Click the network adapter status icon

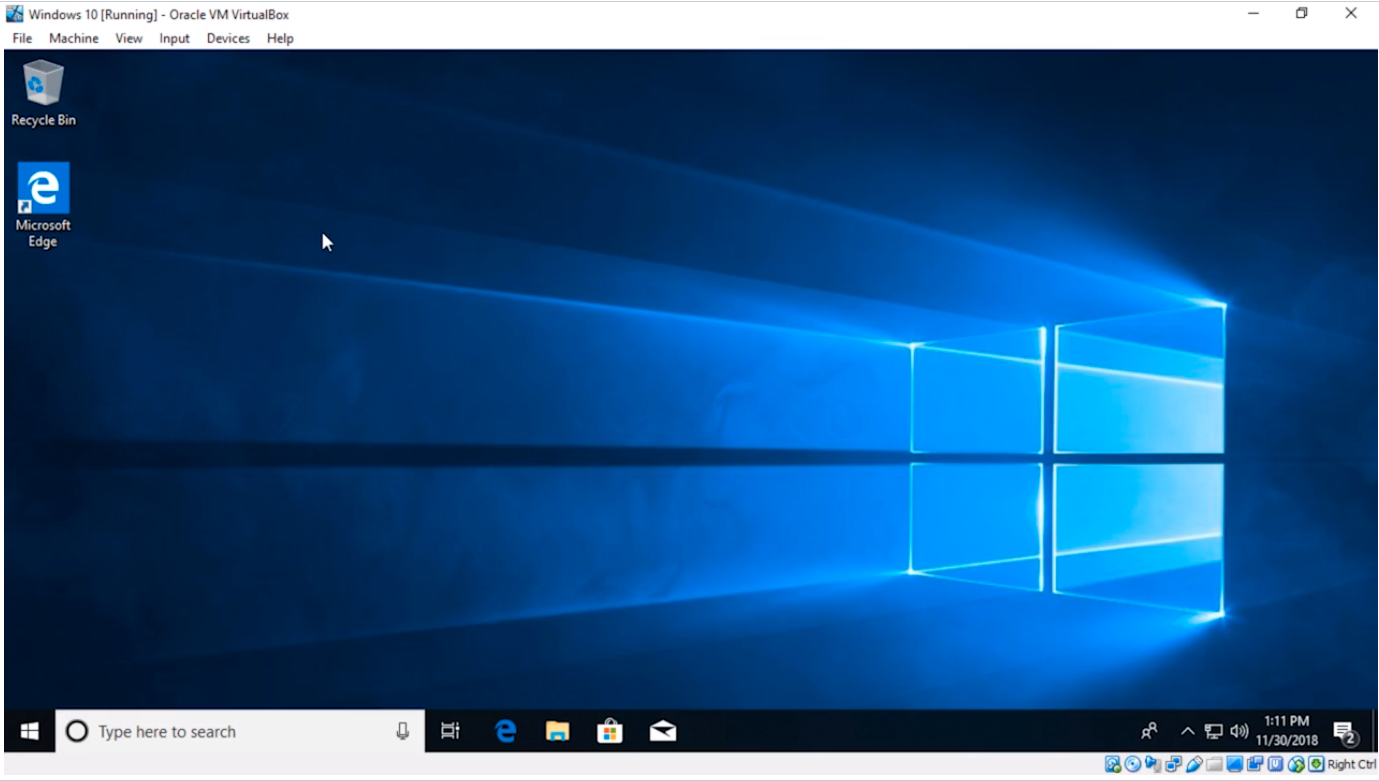click(x=1173, y=764)
